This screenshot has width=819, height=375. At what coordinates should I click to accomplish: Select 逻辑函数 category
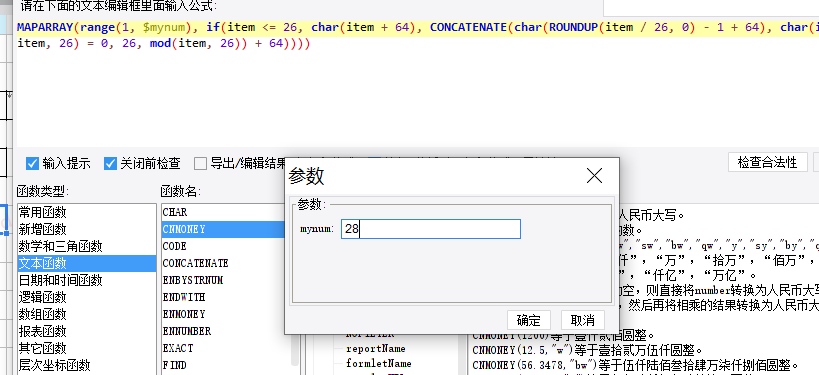tap(87, 297)
